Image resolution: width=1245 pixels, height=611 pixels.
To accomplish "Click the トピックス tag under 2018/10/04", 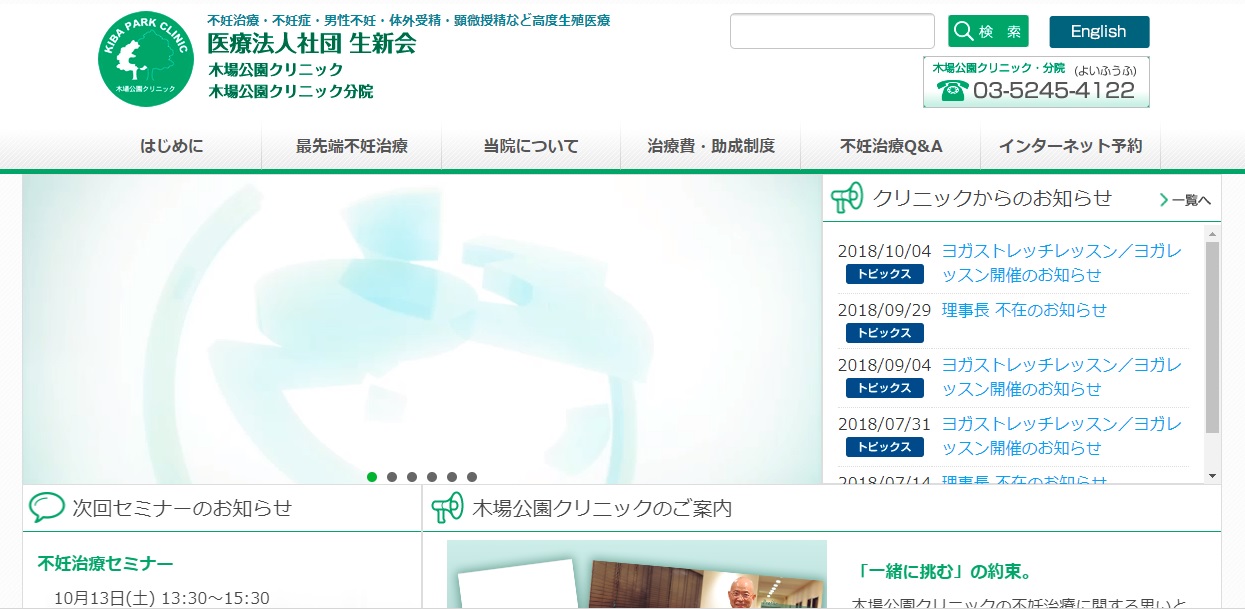I will pos(884,274).
